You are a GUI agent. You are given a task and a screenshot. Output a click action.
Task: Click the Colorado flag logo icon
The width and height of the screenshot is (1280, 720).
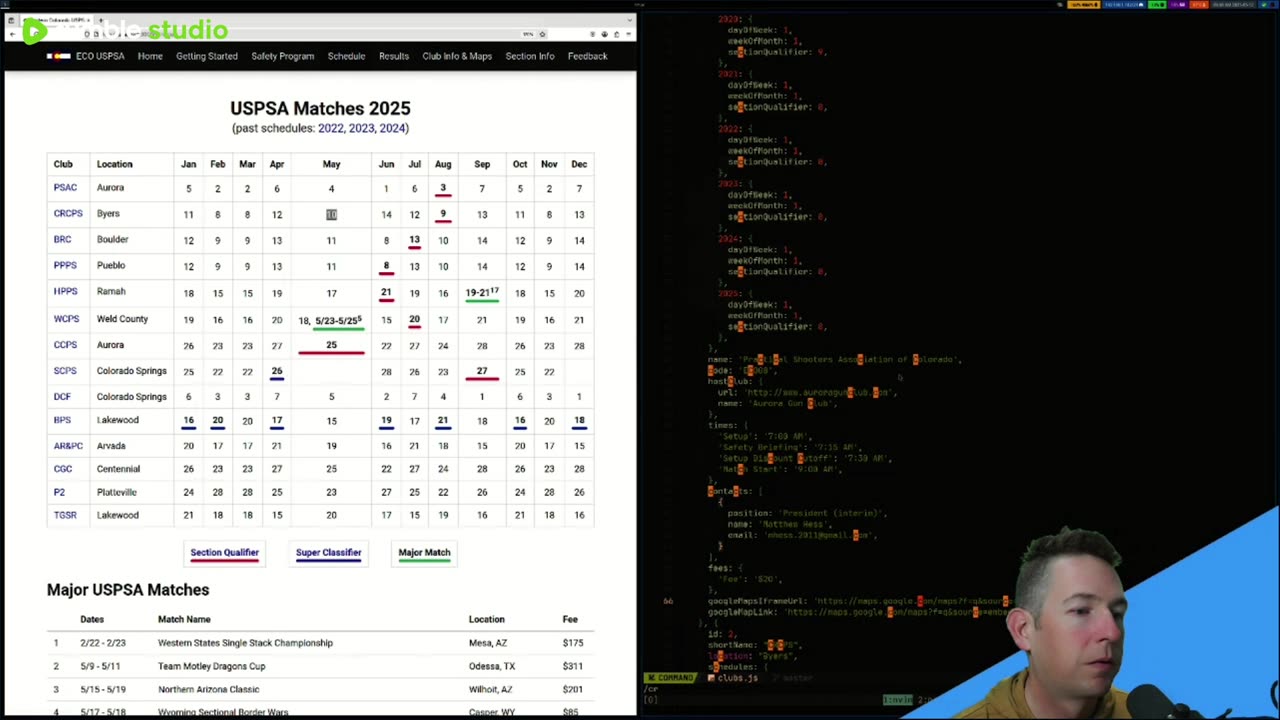(x=60, y=56)
